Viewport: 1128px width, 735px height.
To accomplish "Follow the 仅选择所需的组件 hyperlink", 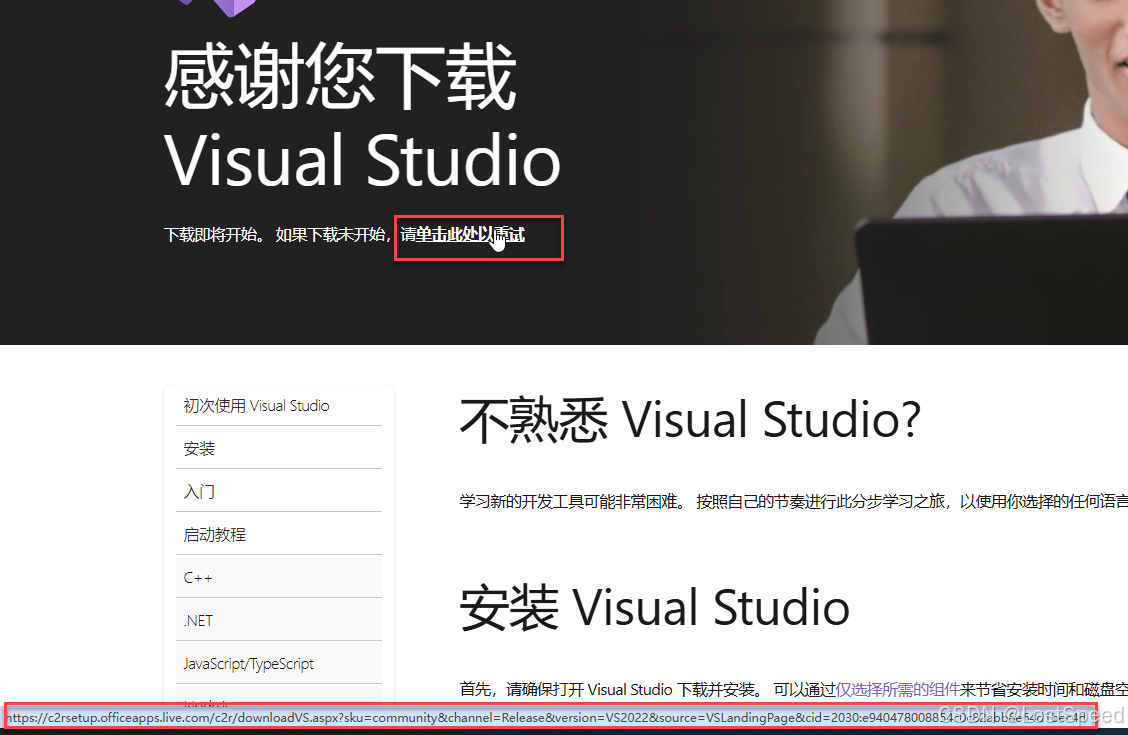I will [897, 690].
